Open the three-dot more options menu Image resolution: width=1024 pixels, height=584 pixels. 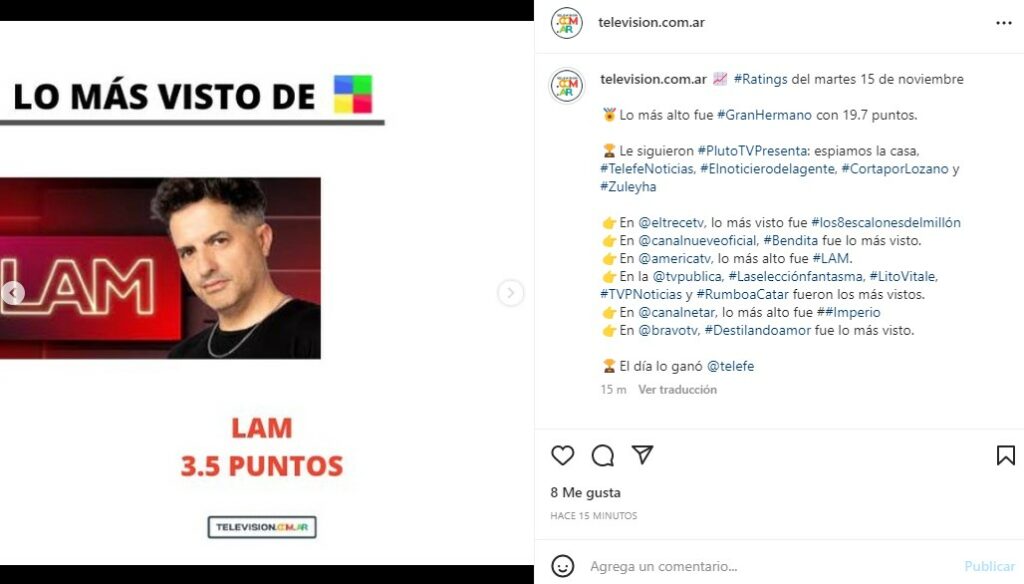[x=1004, y=23]
